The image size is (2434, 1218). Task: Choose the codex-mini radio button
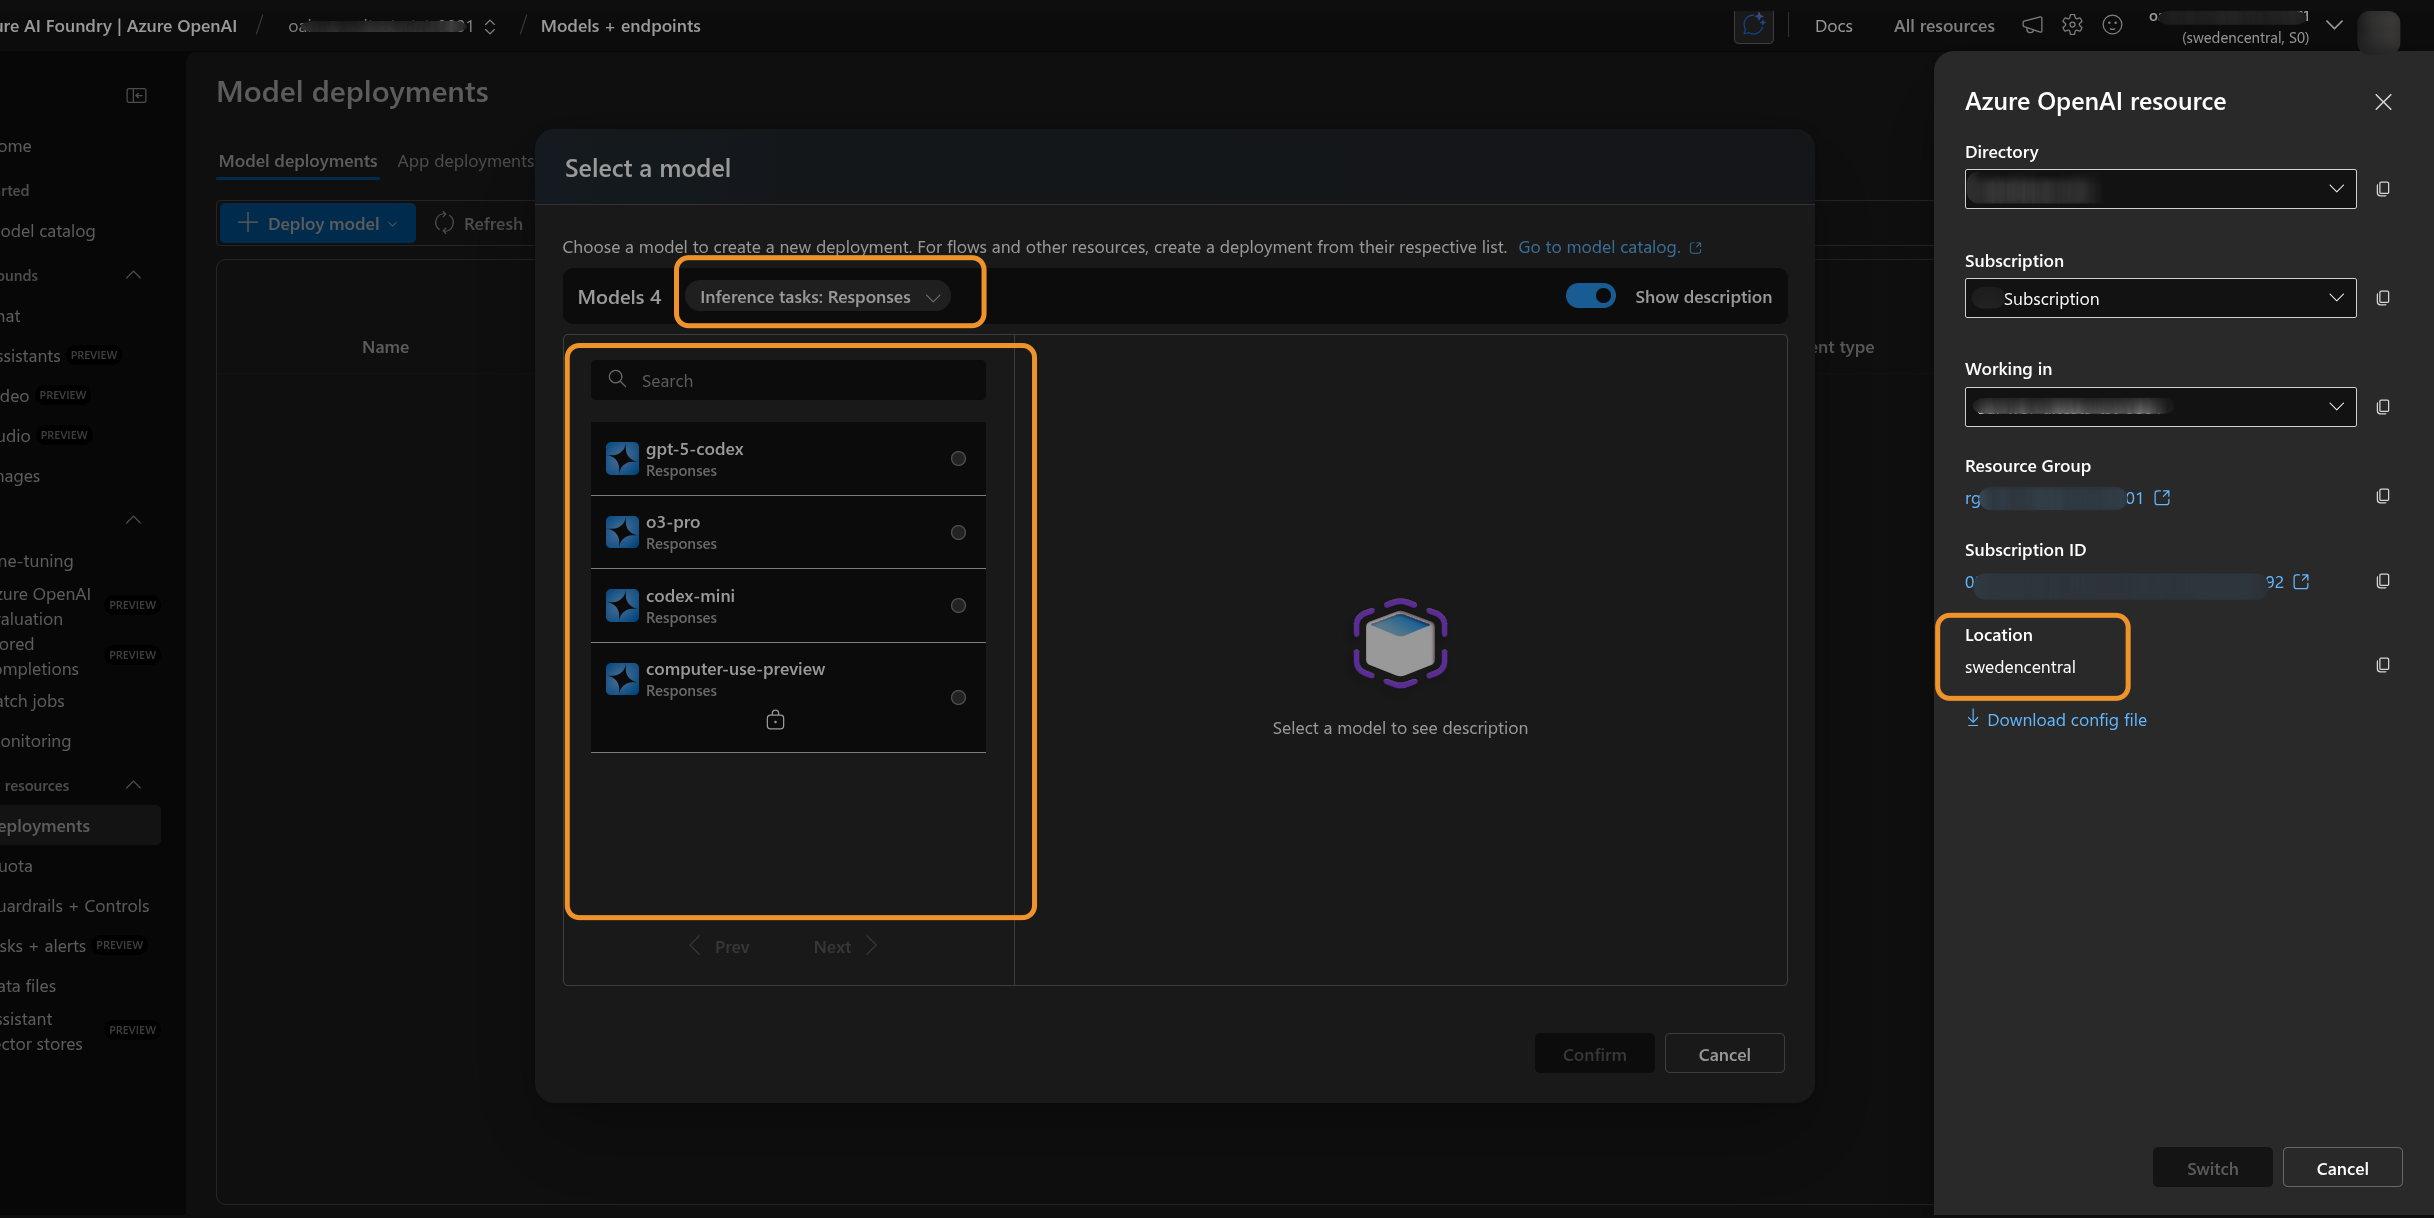(958, 606)
